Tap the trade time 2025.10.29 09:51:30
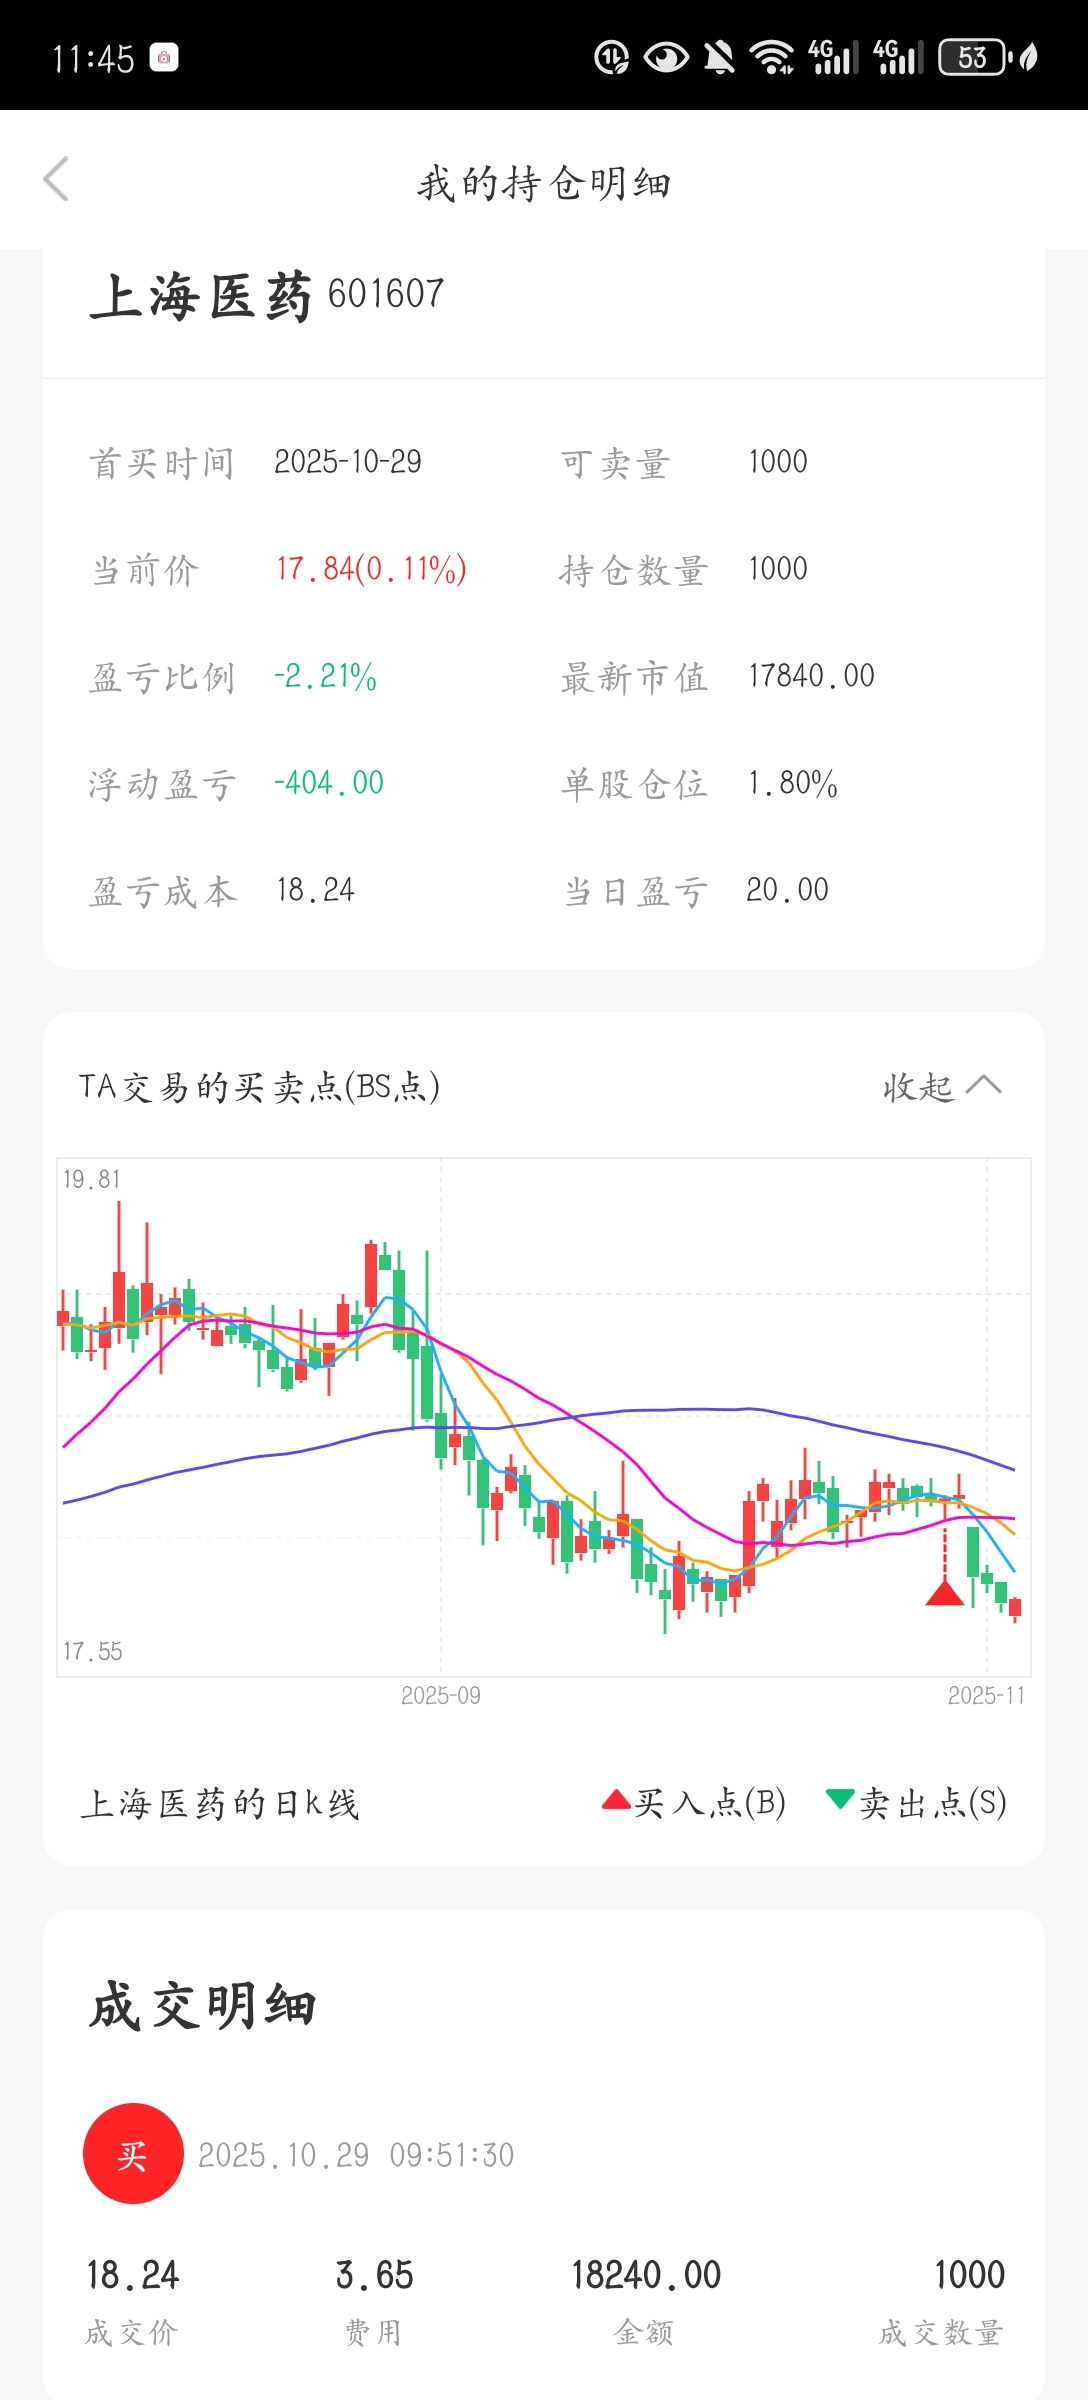Screen dimensions: 1088x2400 pyautogui.click(x=356, y=2154)
